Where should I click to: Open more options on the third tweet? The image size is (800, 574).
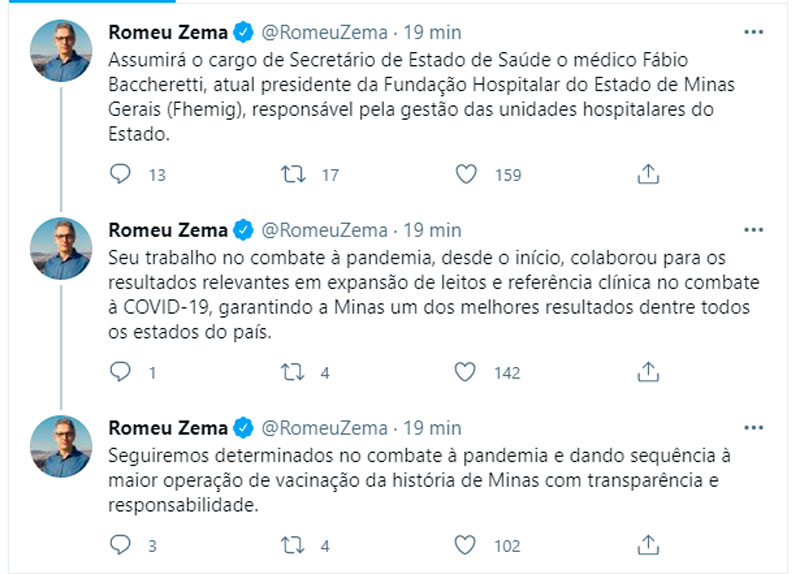[x=755, y=427]
